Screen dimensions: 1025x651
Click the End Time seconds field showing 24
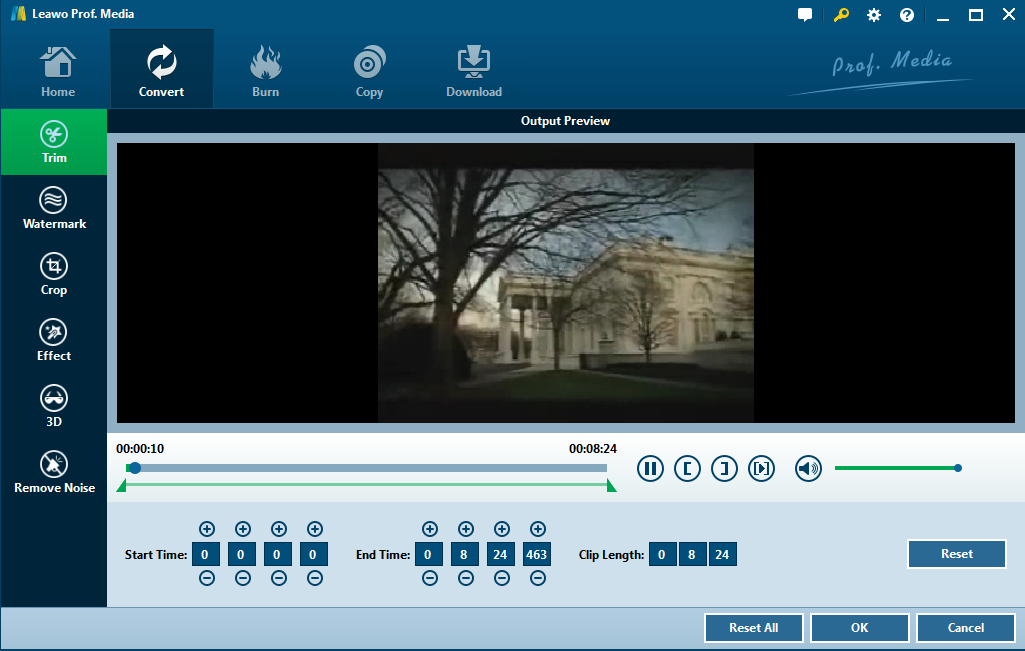502,554
